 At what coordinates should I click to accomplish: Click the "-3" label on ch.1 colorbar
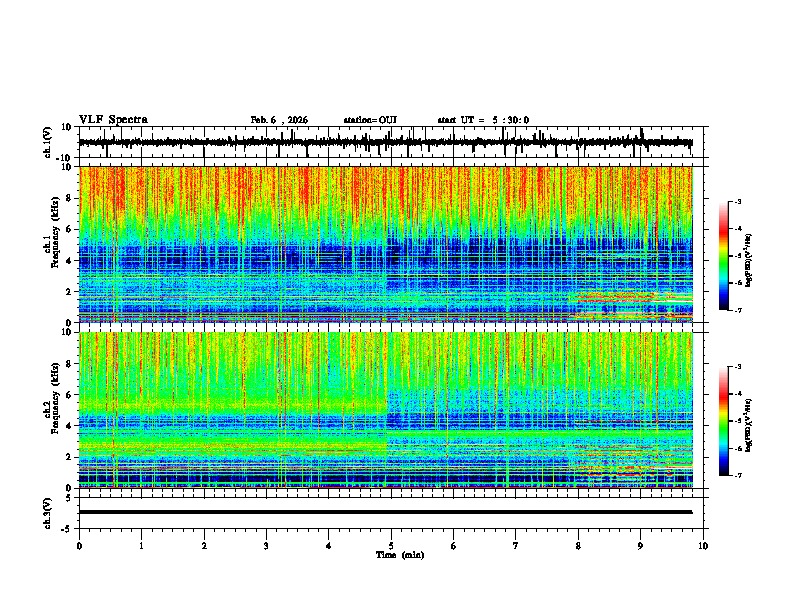coord(738,201)
